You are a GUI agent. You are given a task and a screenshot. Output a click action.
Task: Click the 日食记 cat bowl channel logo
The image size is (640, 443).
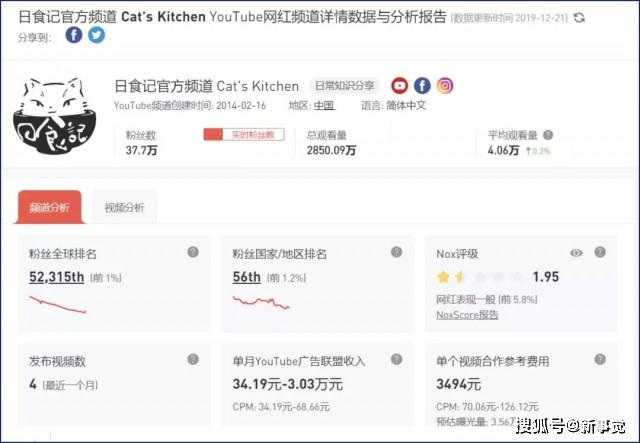[x=55, y=116]
